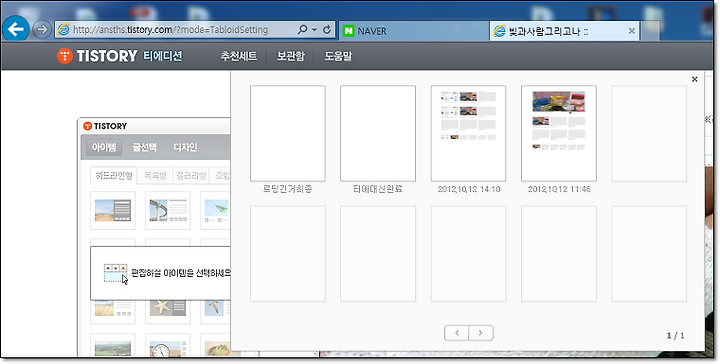The height and width of the screenshot is (364, 720).
Task: Click the search magnifier in address bar
Action: point(302,29)
